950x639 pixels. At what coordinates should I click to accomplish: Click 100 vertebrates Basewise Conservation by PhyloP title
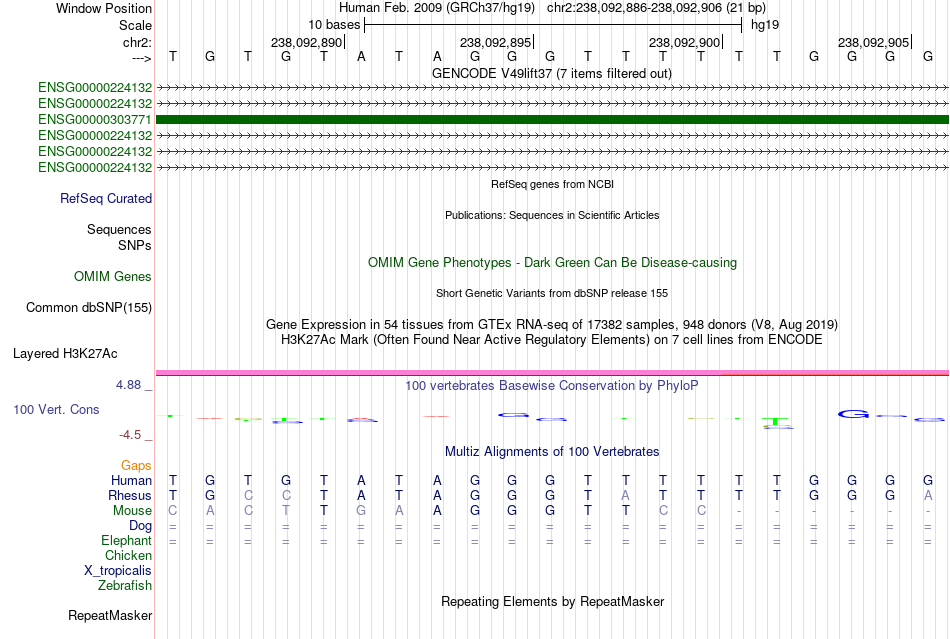(552, 386)
